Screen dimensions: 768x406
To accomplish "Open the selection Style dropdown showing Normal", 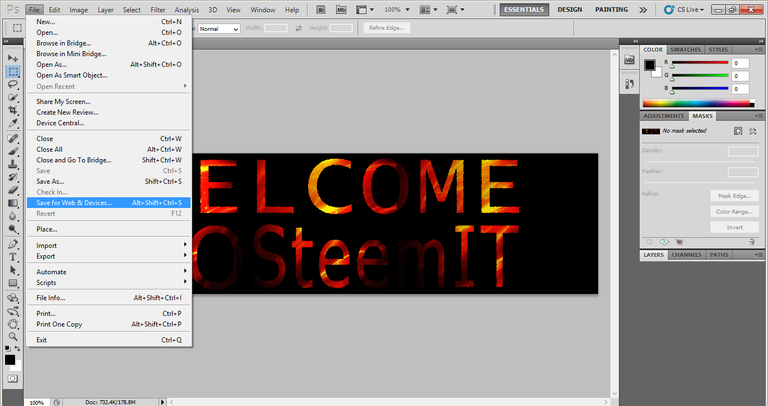I will pyautogui.click(x=218, y=29).
